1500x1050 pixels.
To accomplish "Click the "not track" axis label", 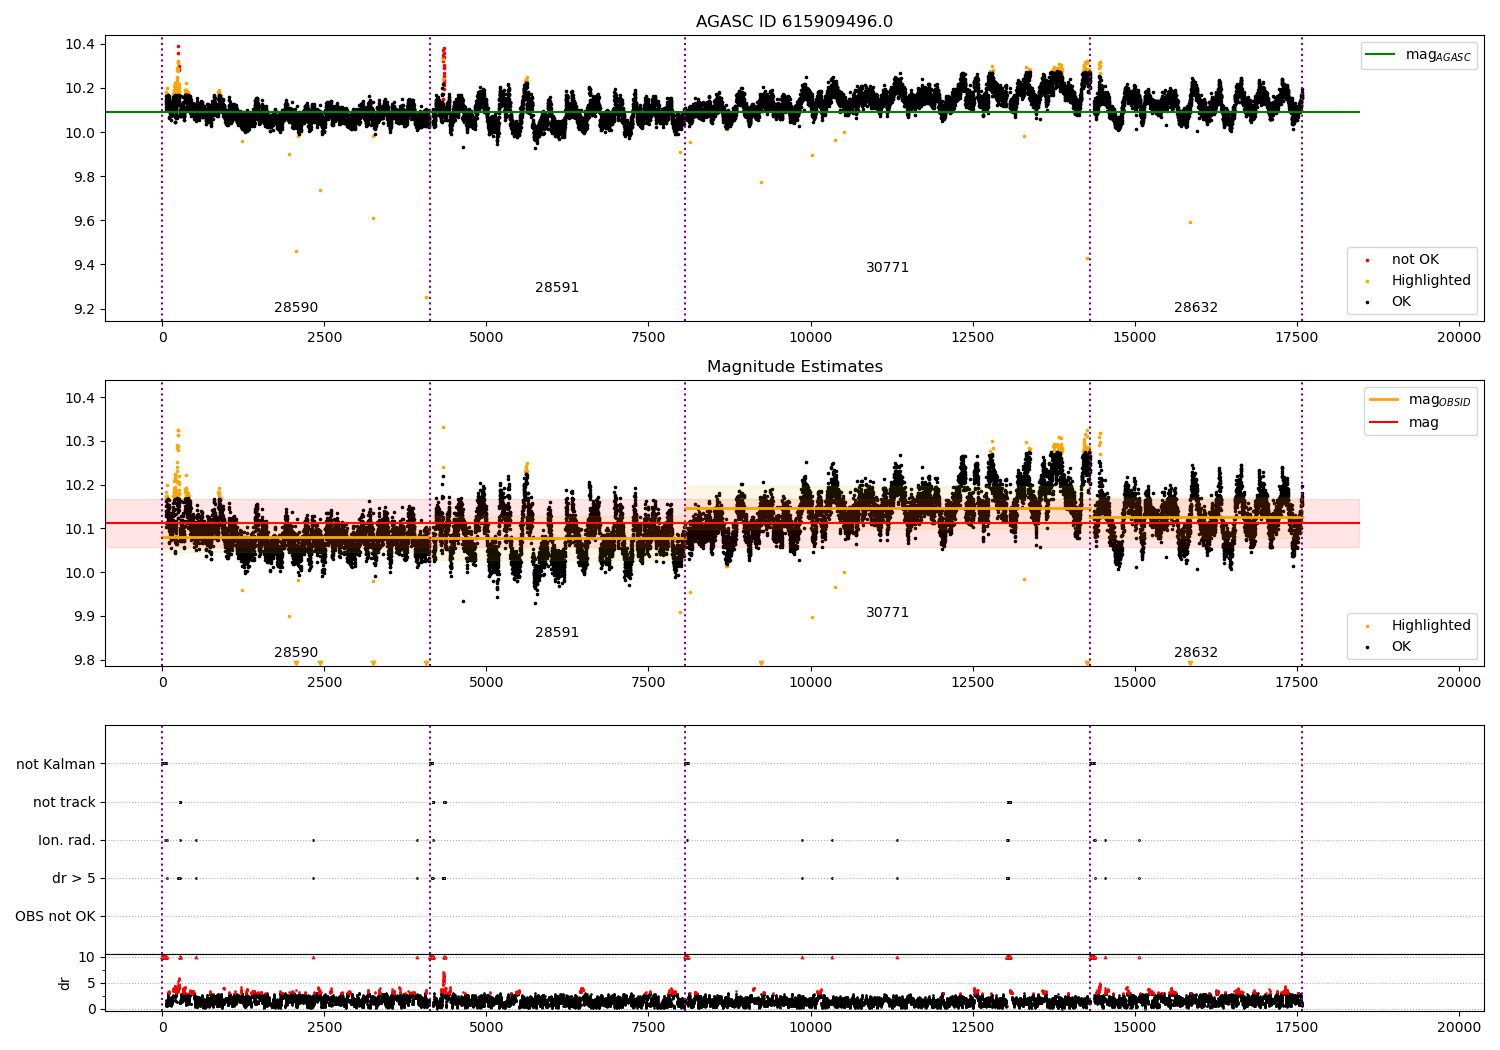I will (64, 803).
